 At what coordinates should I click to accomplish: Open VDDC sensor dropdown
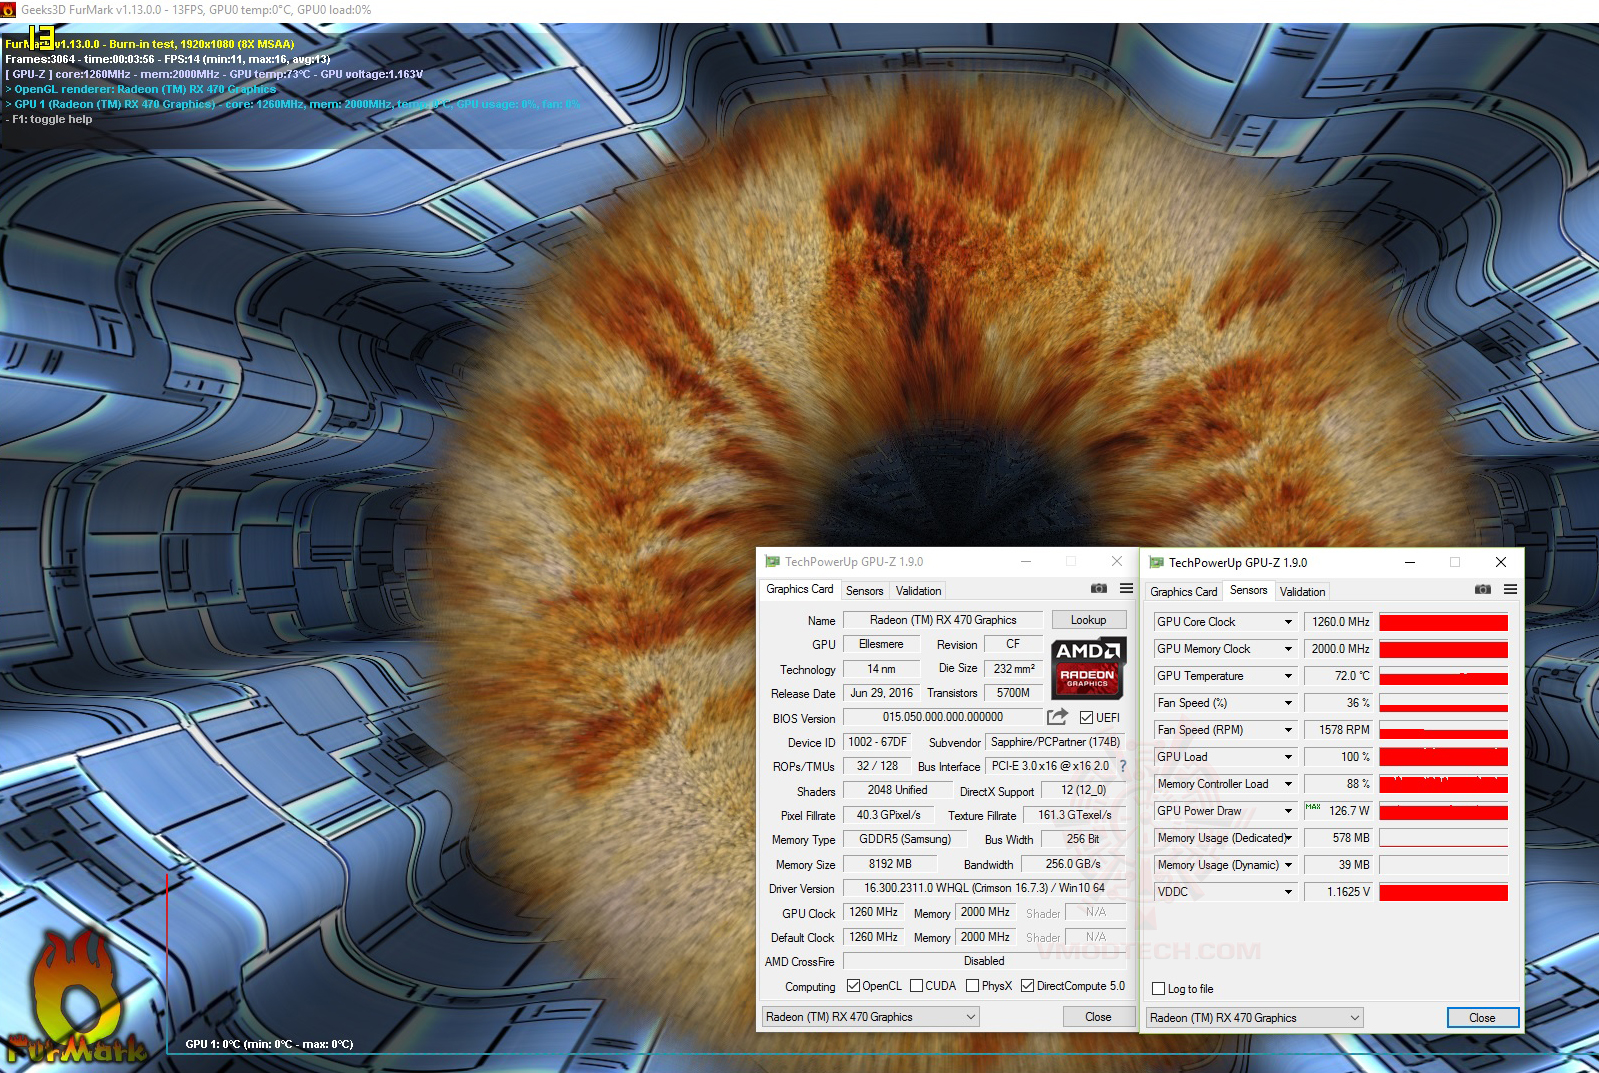click(1288, 892)
